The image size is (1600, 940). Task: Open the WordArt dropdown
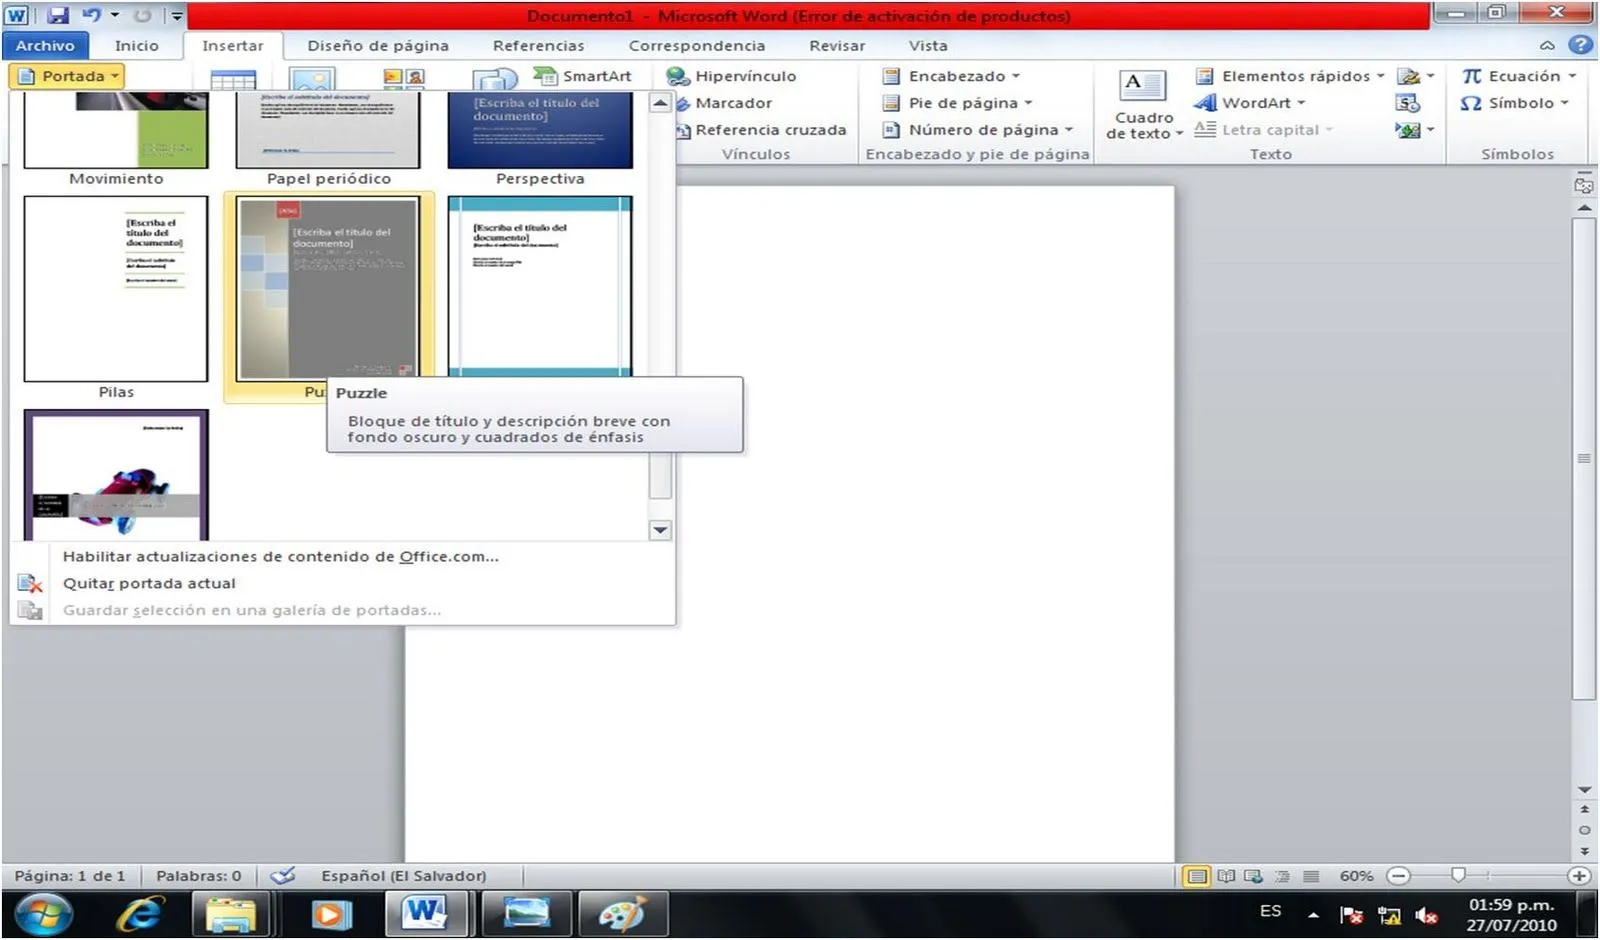click(x=1250, y=103)
